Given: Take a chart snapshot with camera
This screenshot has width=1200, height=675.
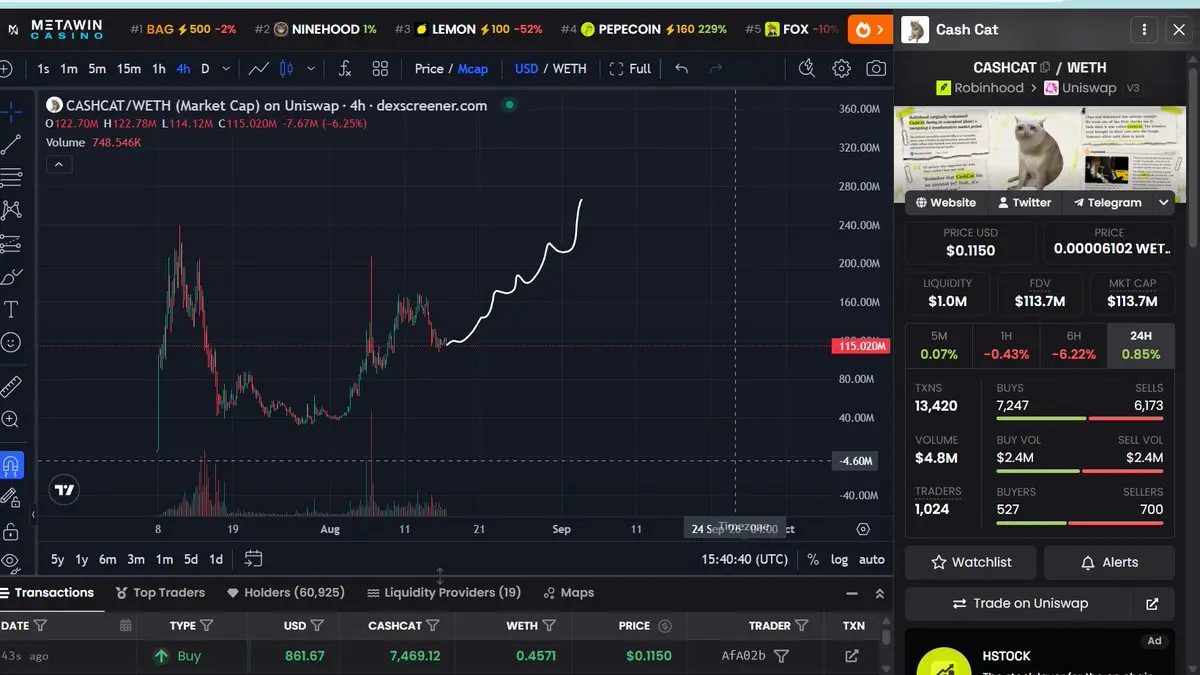Looking at the screenshot, I should pos(876,69).
